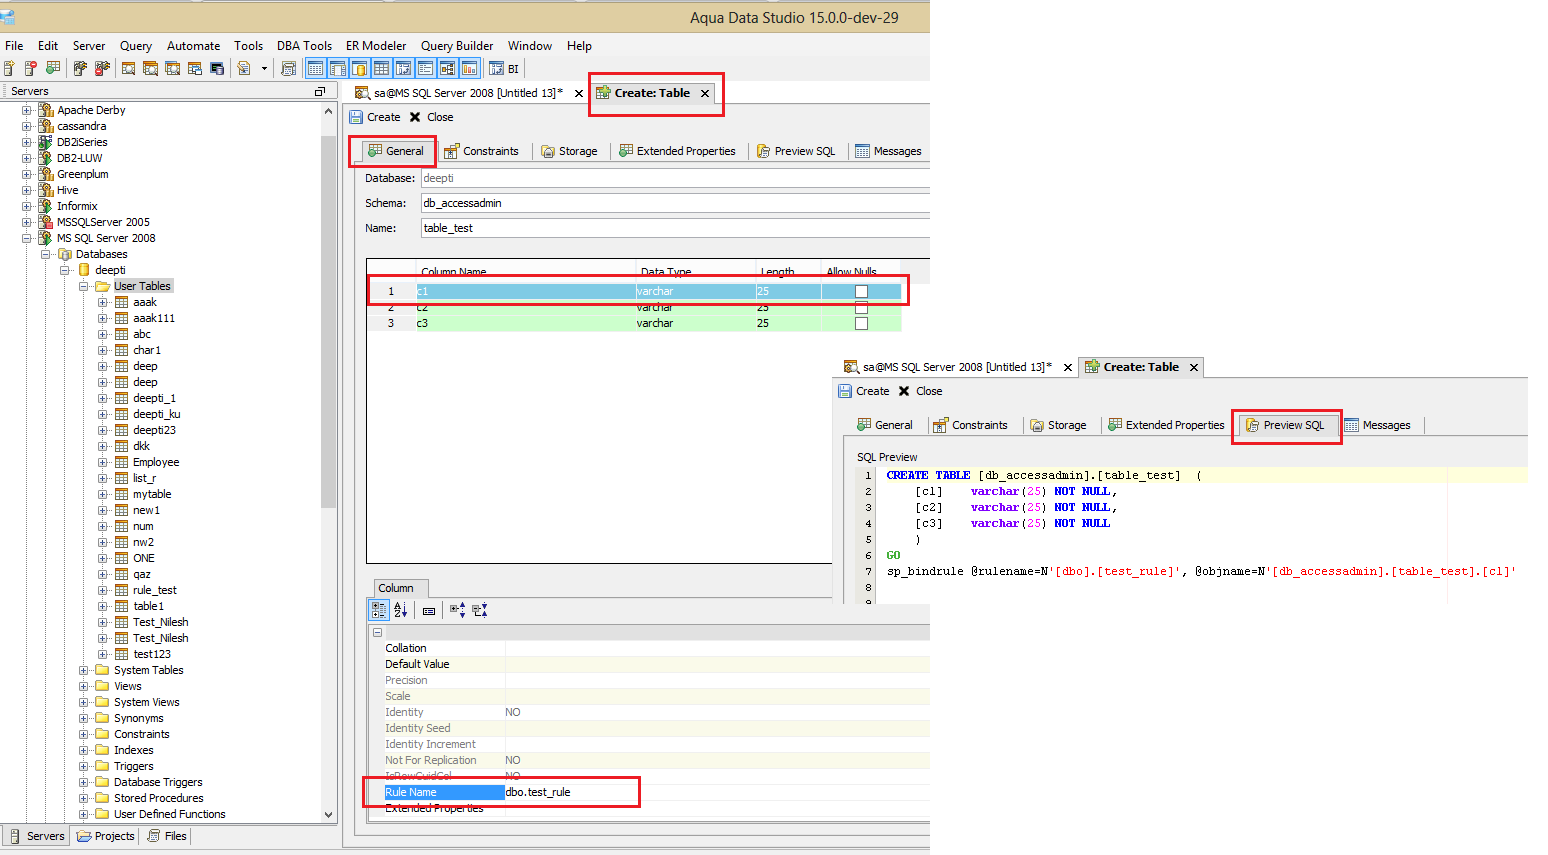This screenshot has height=855, width=1548.
Task: Select the rule_test table in tree
Action: pyautogui.click(x=154, y=590)
